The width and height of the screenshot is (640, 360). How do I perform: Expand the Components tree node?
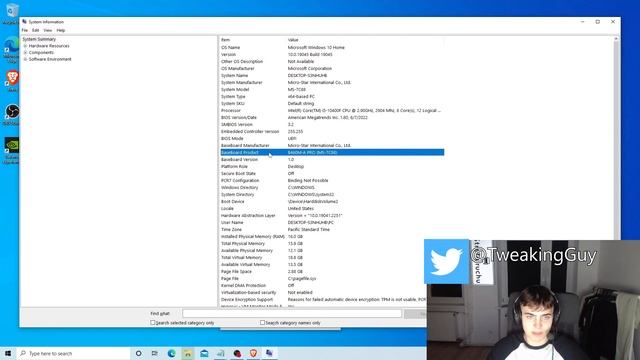(x=25, y=53)
